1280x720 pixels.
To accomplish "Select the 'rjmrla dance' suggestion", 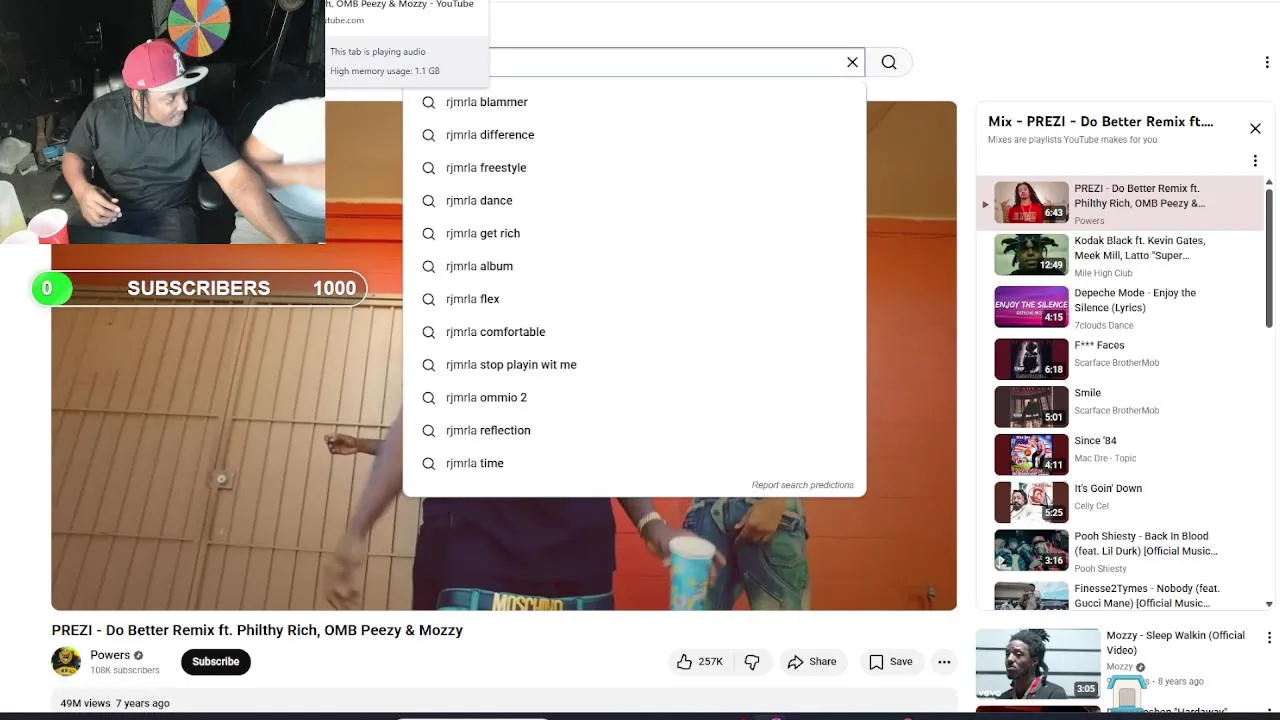I will (x=634, y=201).
